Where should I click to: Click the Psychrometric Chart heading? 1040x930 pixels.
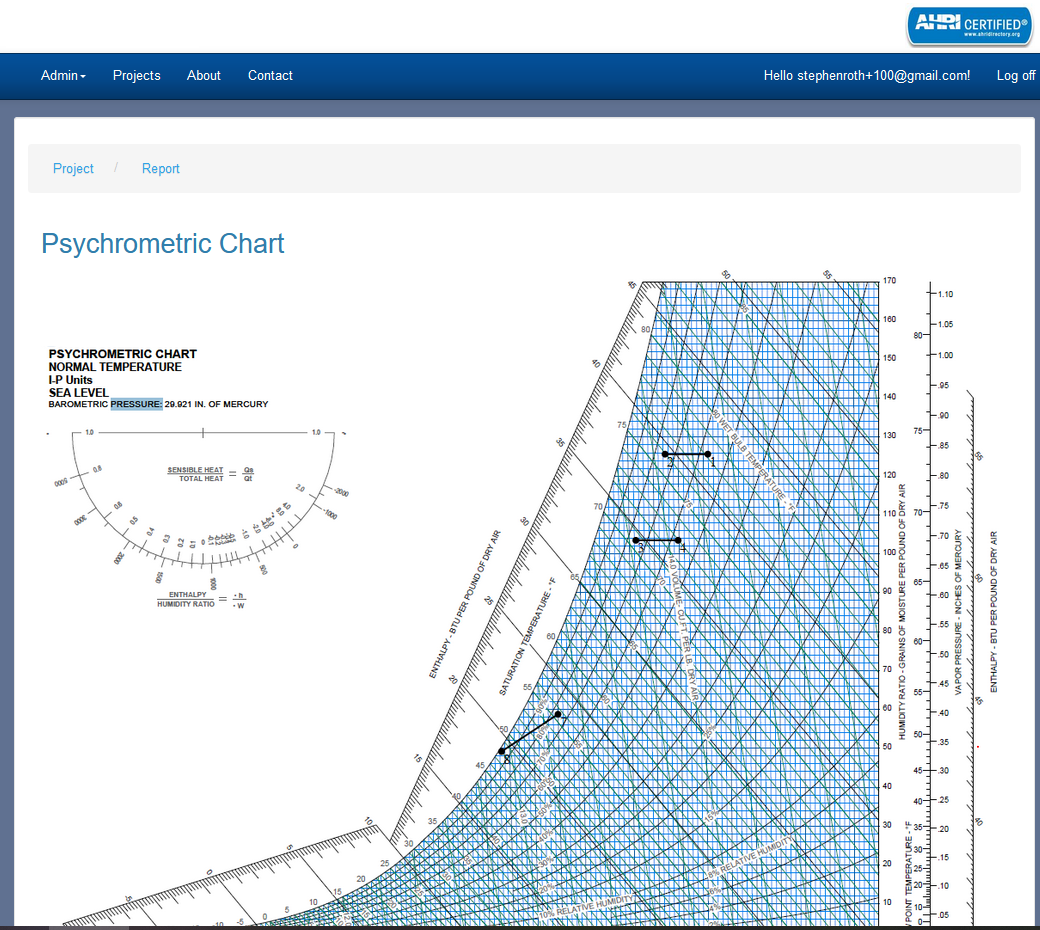click(x=162, y=243)
